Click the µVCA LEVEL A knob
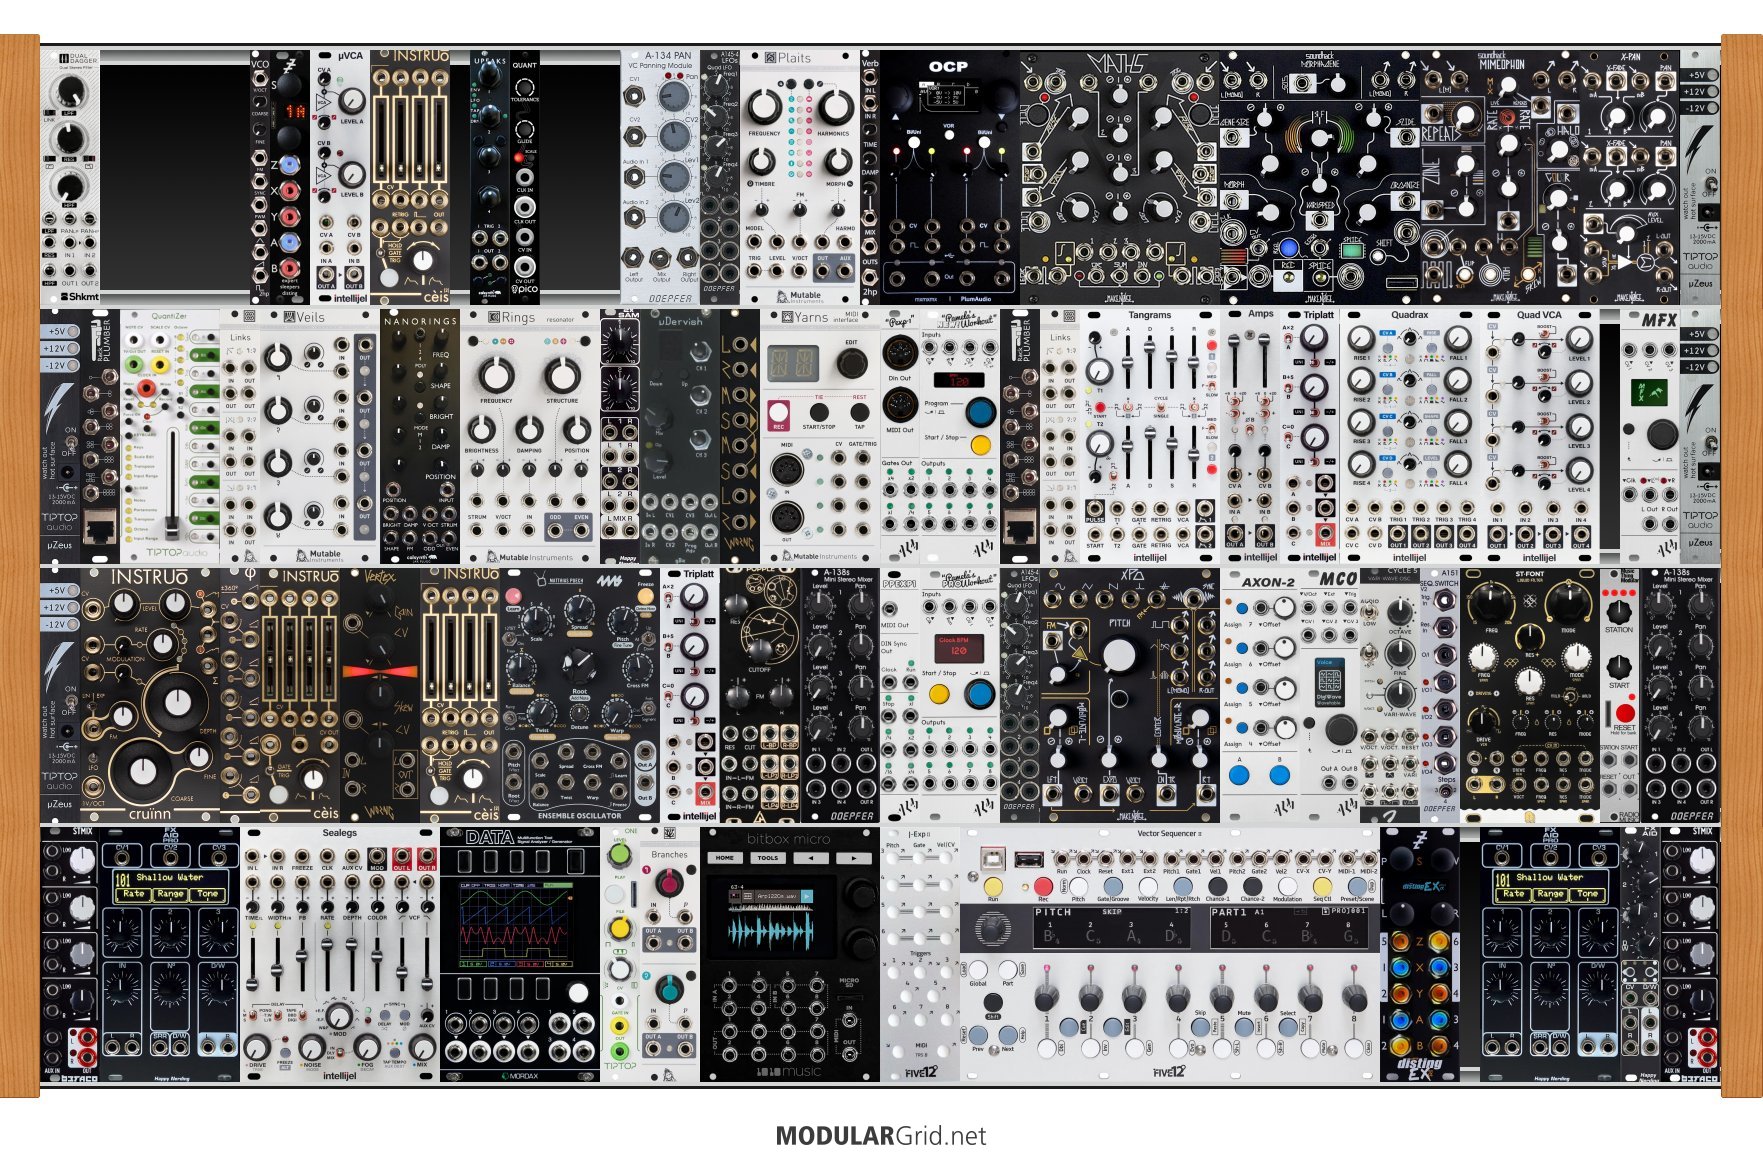The height and width of the screenshot is (1157, 1763). [x=351, y=100]
